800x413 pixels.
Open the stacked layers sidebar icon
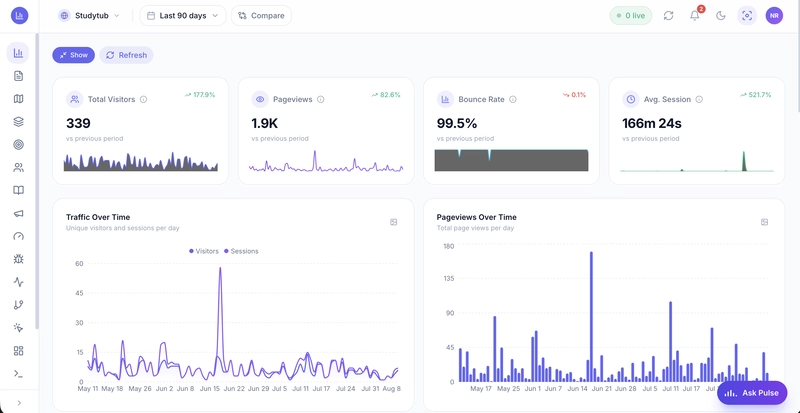[x=18, y=122]
